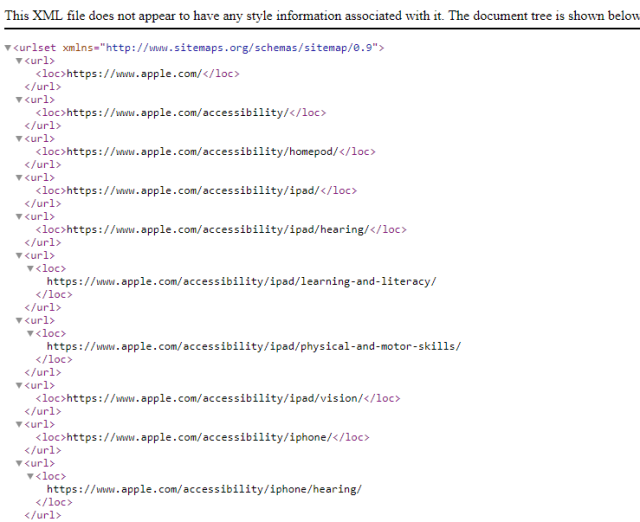Click the xmlns attribute name
The width and height of the screenshot is (640, 522).
pos(78,48)
